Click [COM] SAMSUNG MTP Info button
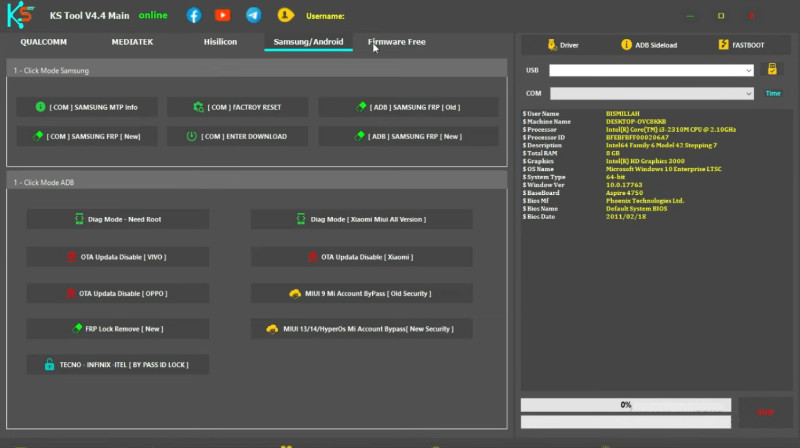 click(87, 107)
